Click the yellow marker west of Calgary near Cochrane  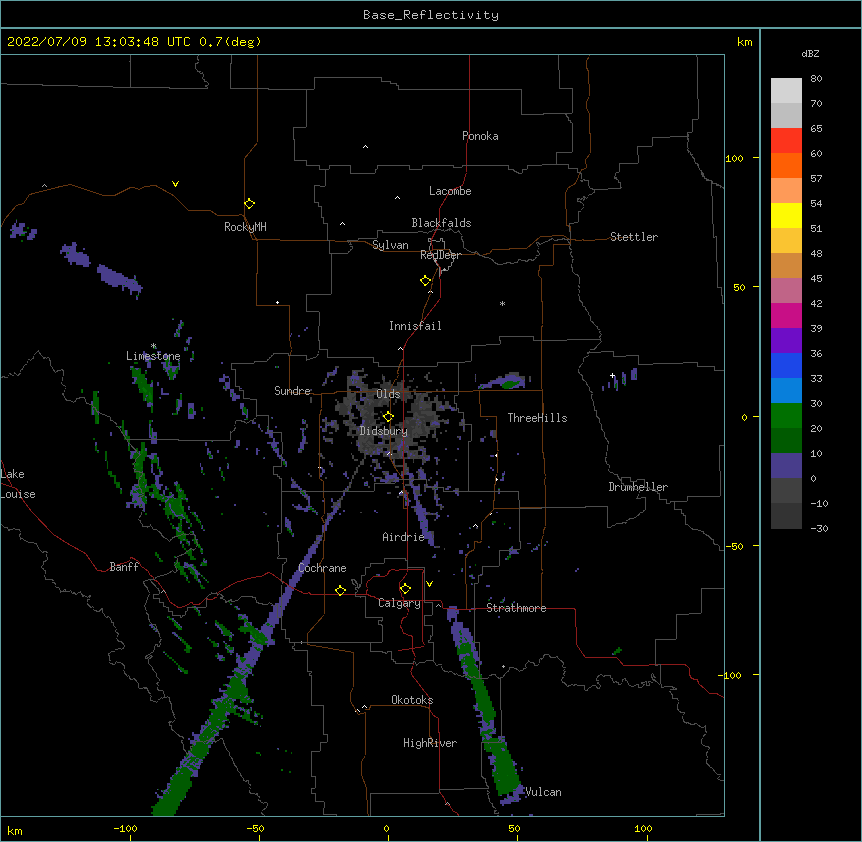pyautogui.click(x=340, y=590)
